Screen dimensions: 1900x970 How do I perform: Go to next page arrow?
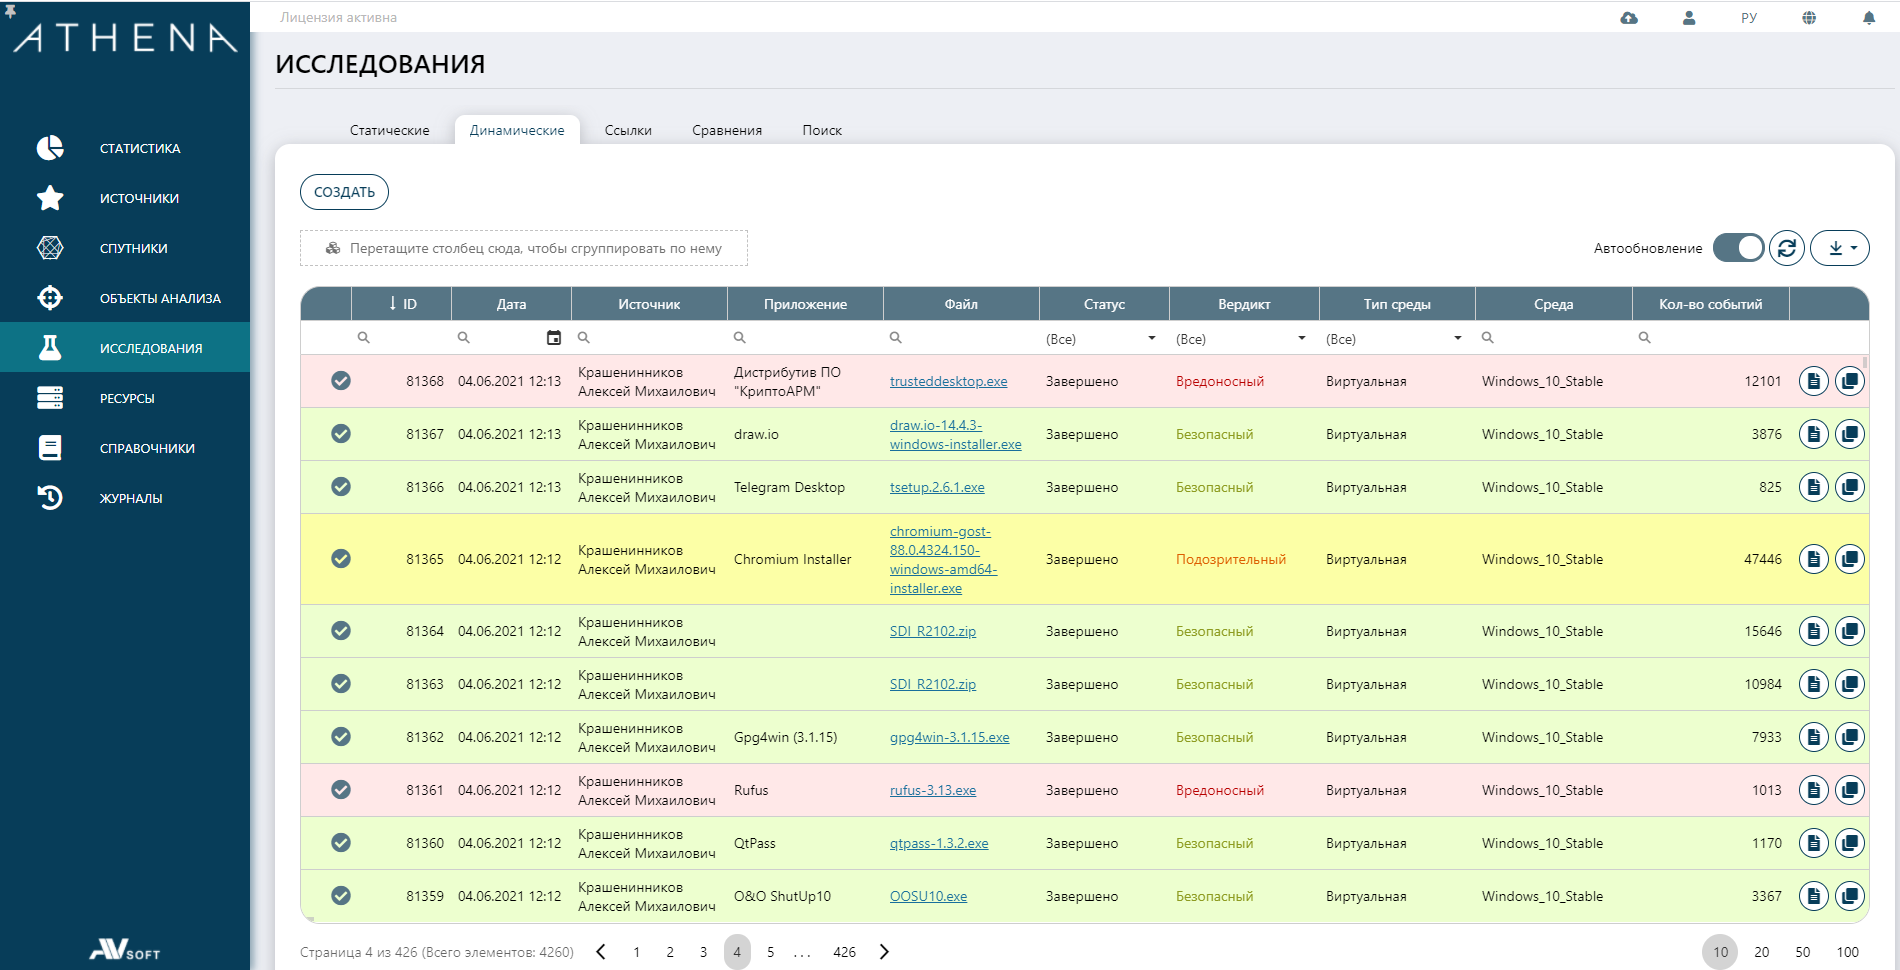click(x=884, y=952)
